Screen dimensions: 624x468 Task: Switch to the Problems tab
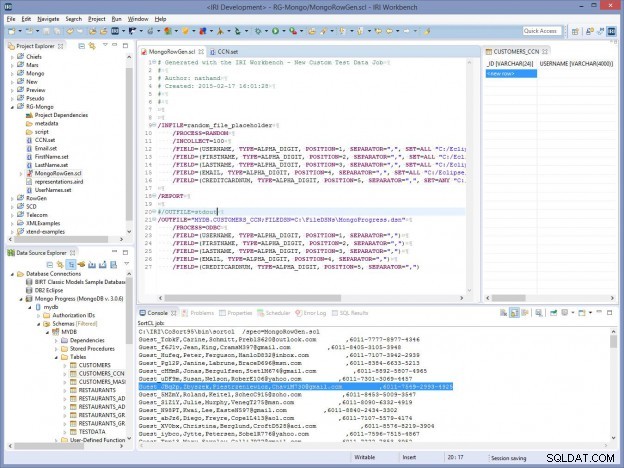click(x=198, y=313)
